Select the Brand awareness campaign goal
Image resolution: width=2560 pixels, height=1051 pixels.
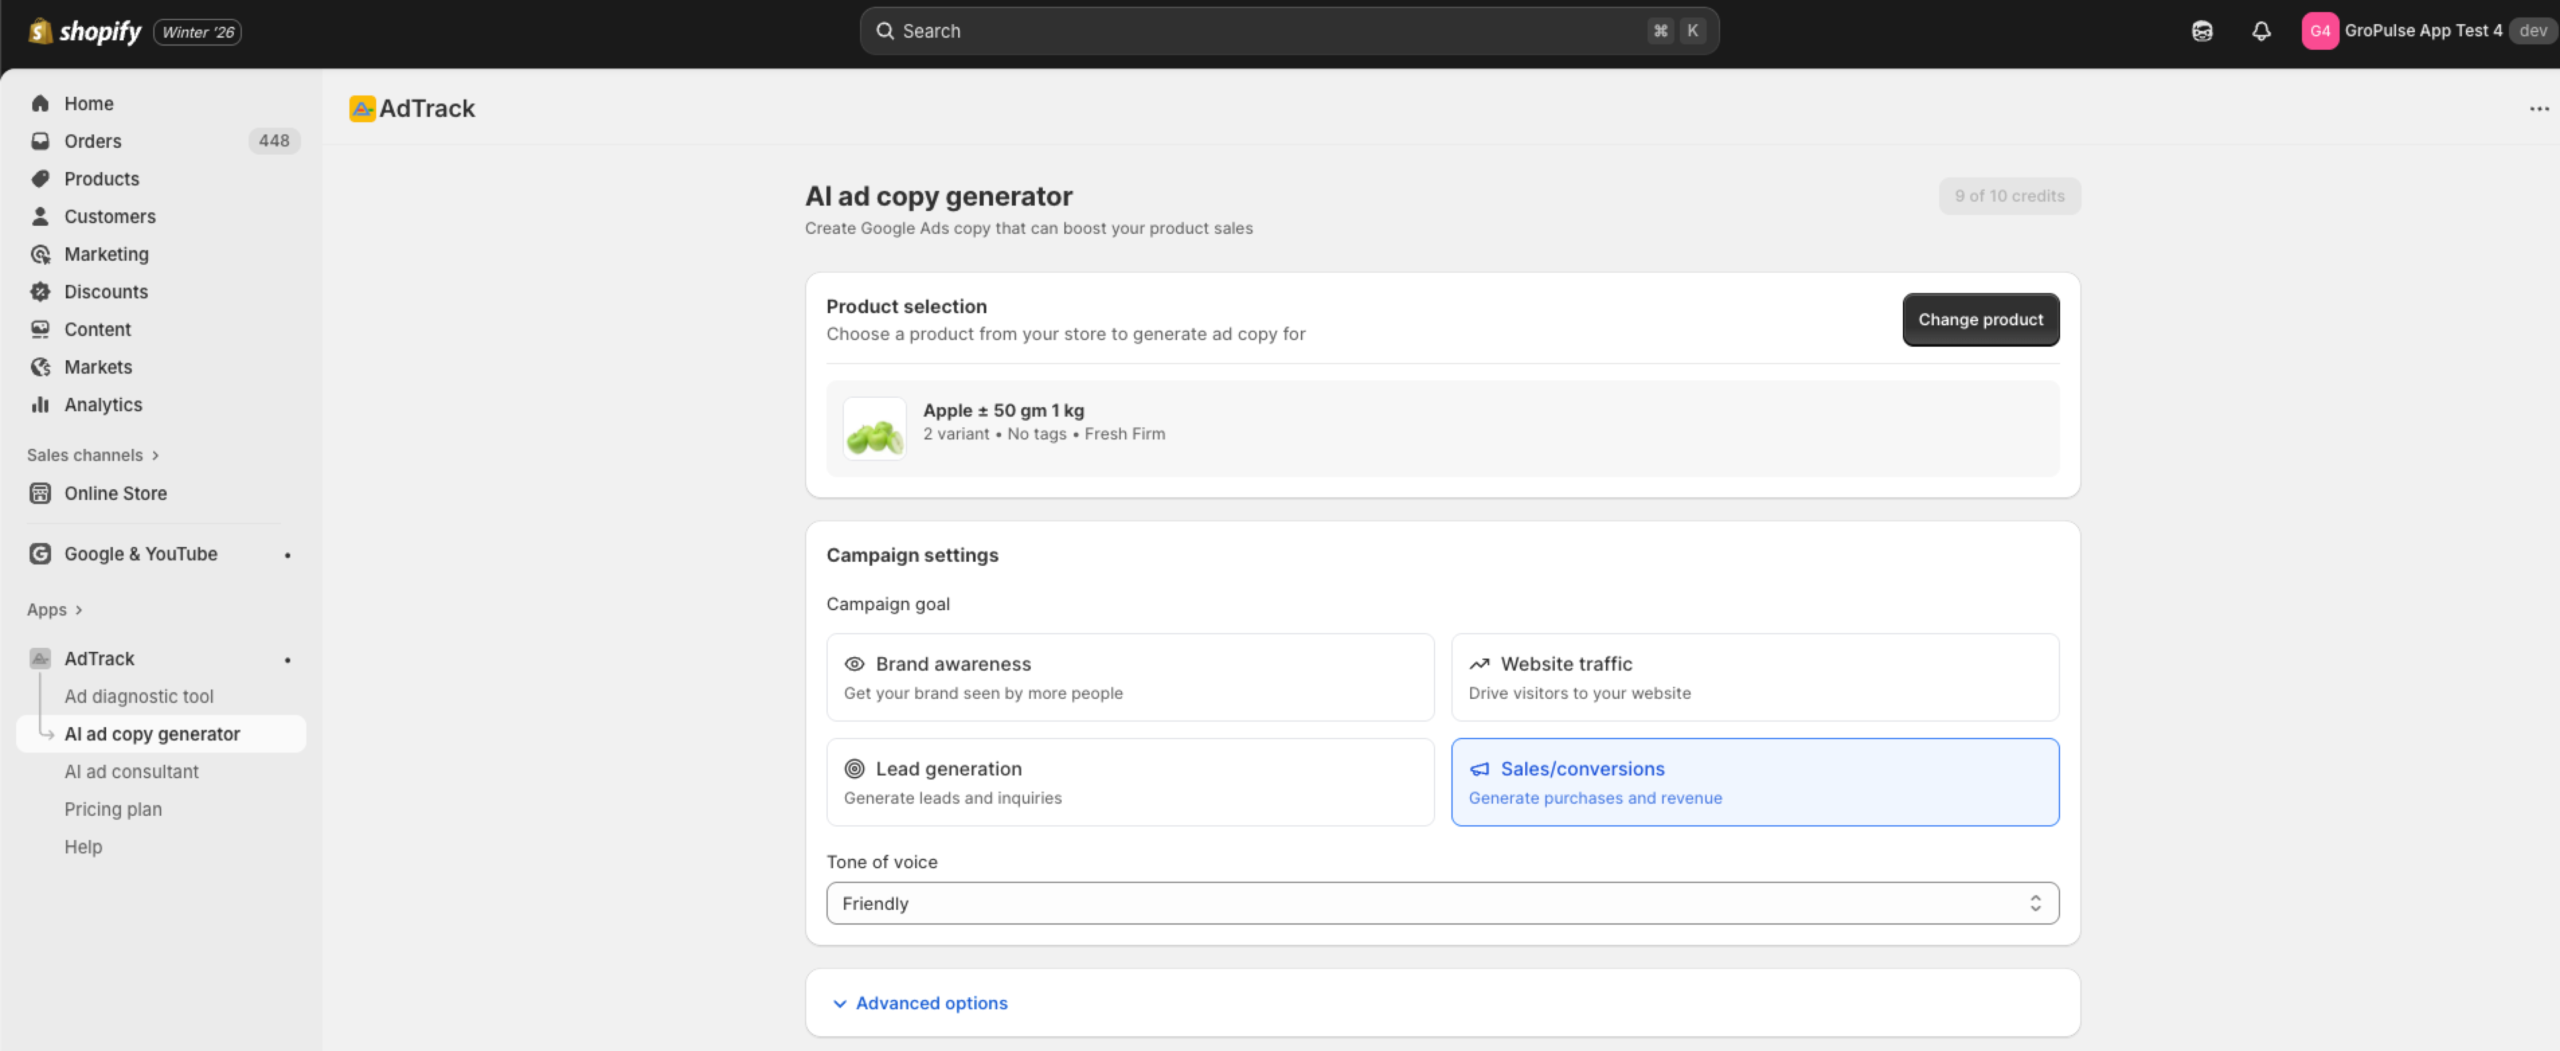pyautogui.click(x=1130, y=677)
